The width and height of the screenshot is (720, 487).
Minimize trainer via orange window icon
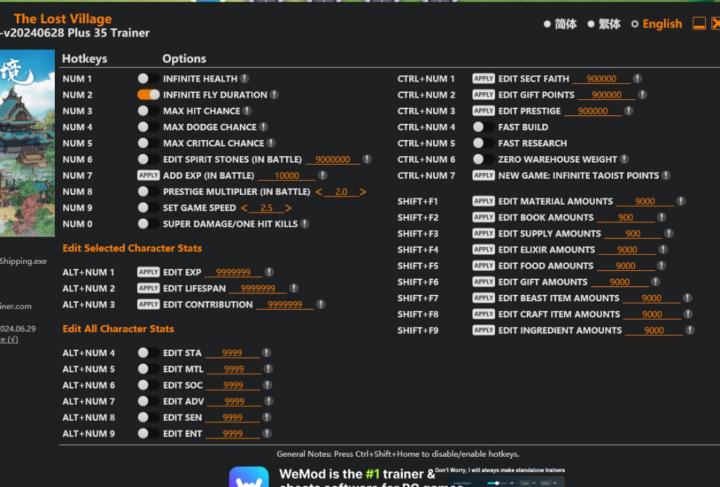[x=699, y=23]
